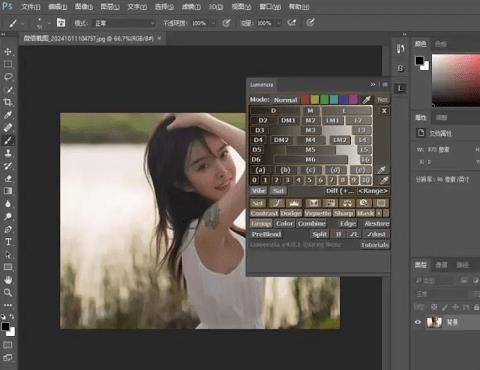Open the 文件 menu
480x370 pixels.
31,7
